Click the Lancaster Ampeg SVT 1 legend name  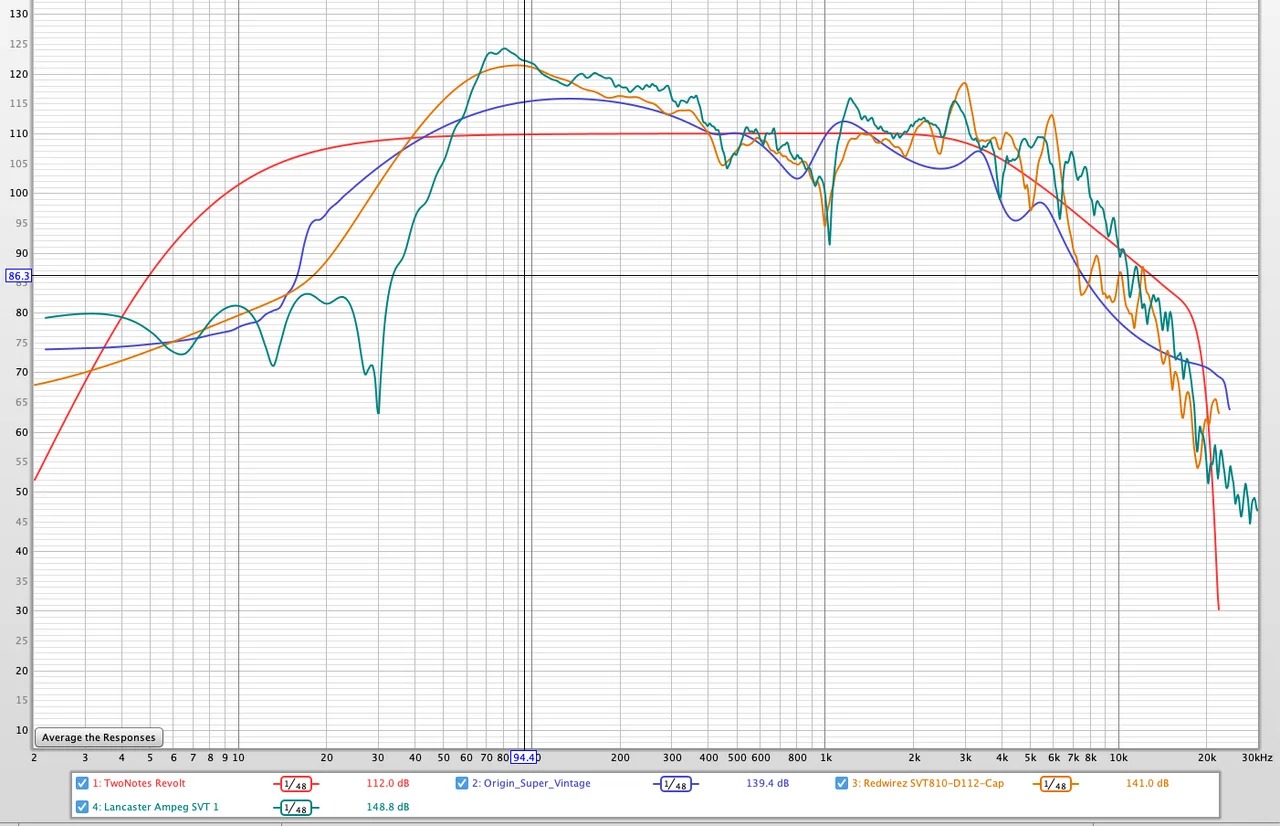point(155,807)
